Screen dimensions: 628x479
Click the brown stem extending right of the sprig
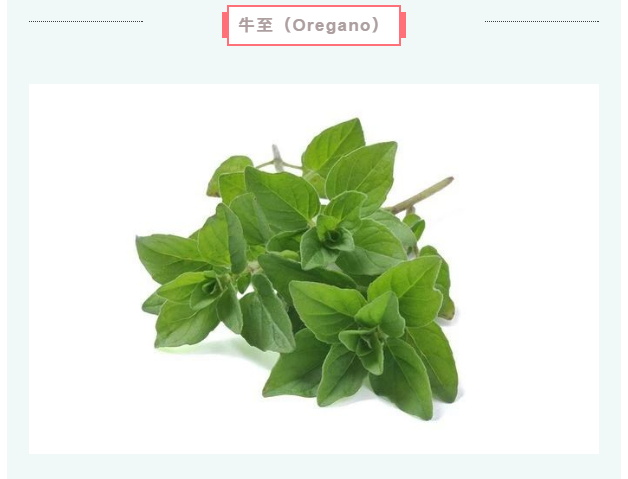click(421, 195)
